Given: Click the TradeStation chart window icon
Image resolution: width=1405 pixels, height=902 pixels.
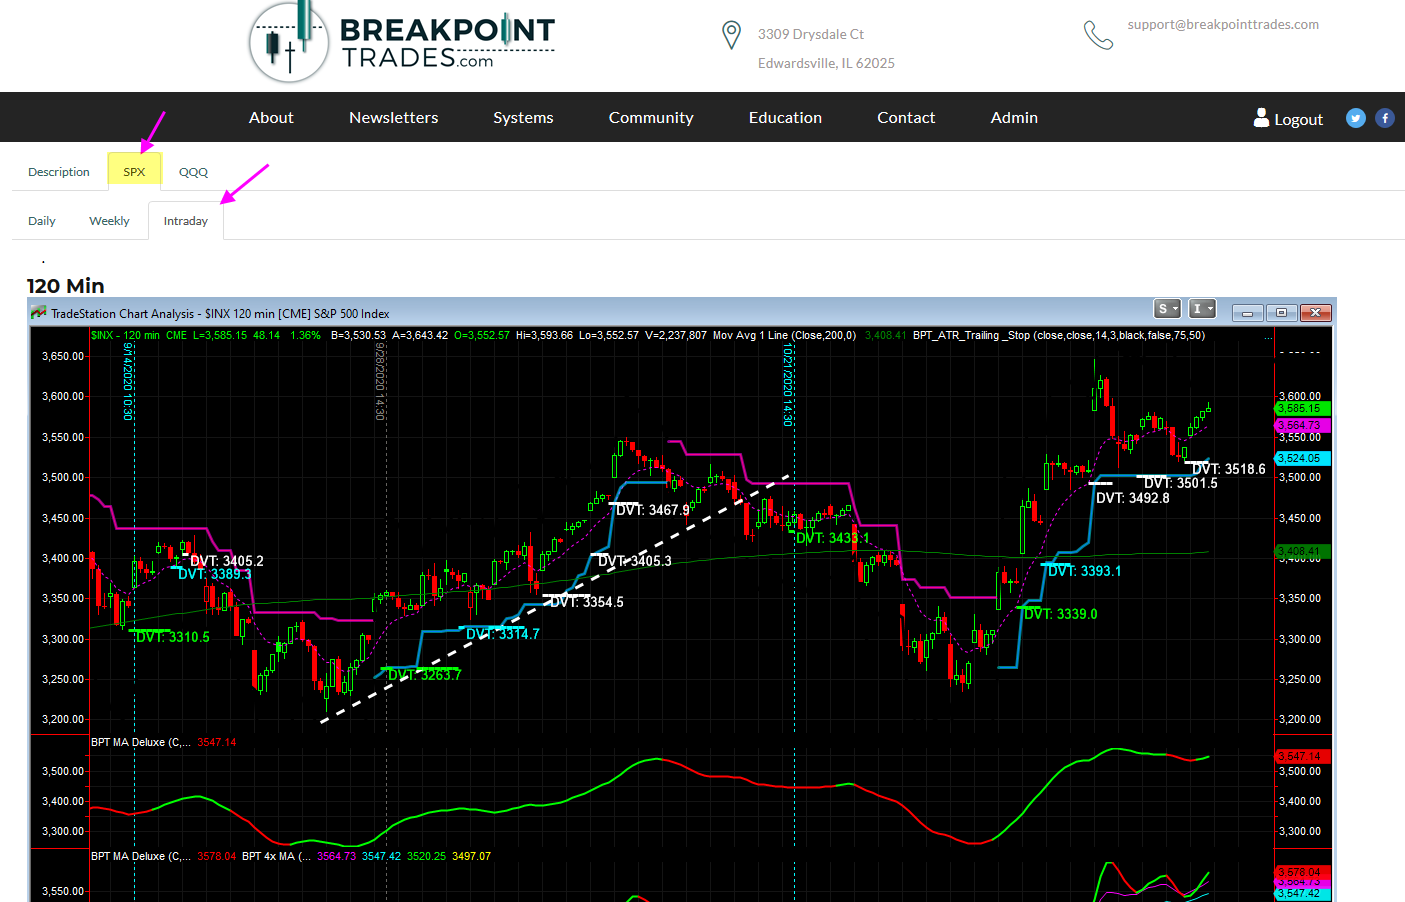Looking at the screenshot, I should pos(39,313).
